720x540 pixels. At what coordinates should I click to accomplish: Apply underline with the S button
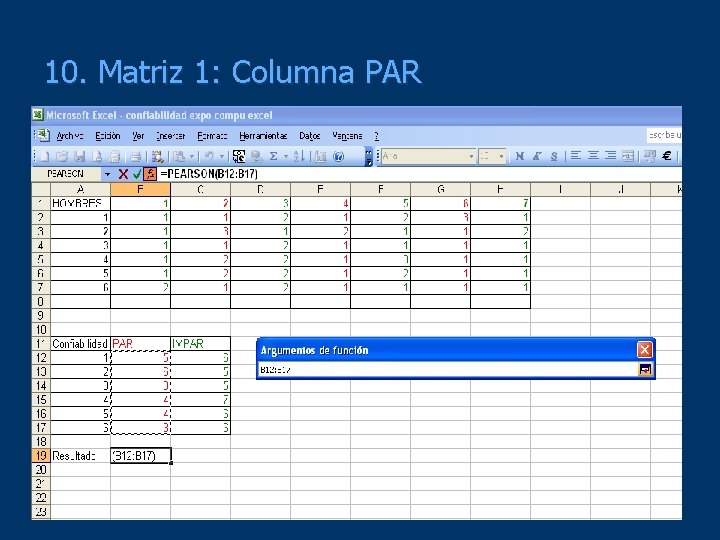click(x=554, y=157)
